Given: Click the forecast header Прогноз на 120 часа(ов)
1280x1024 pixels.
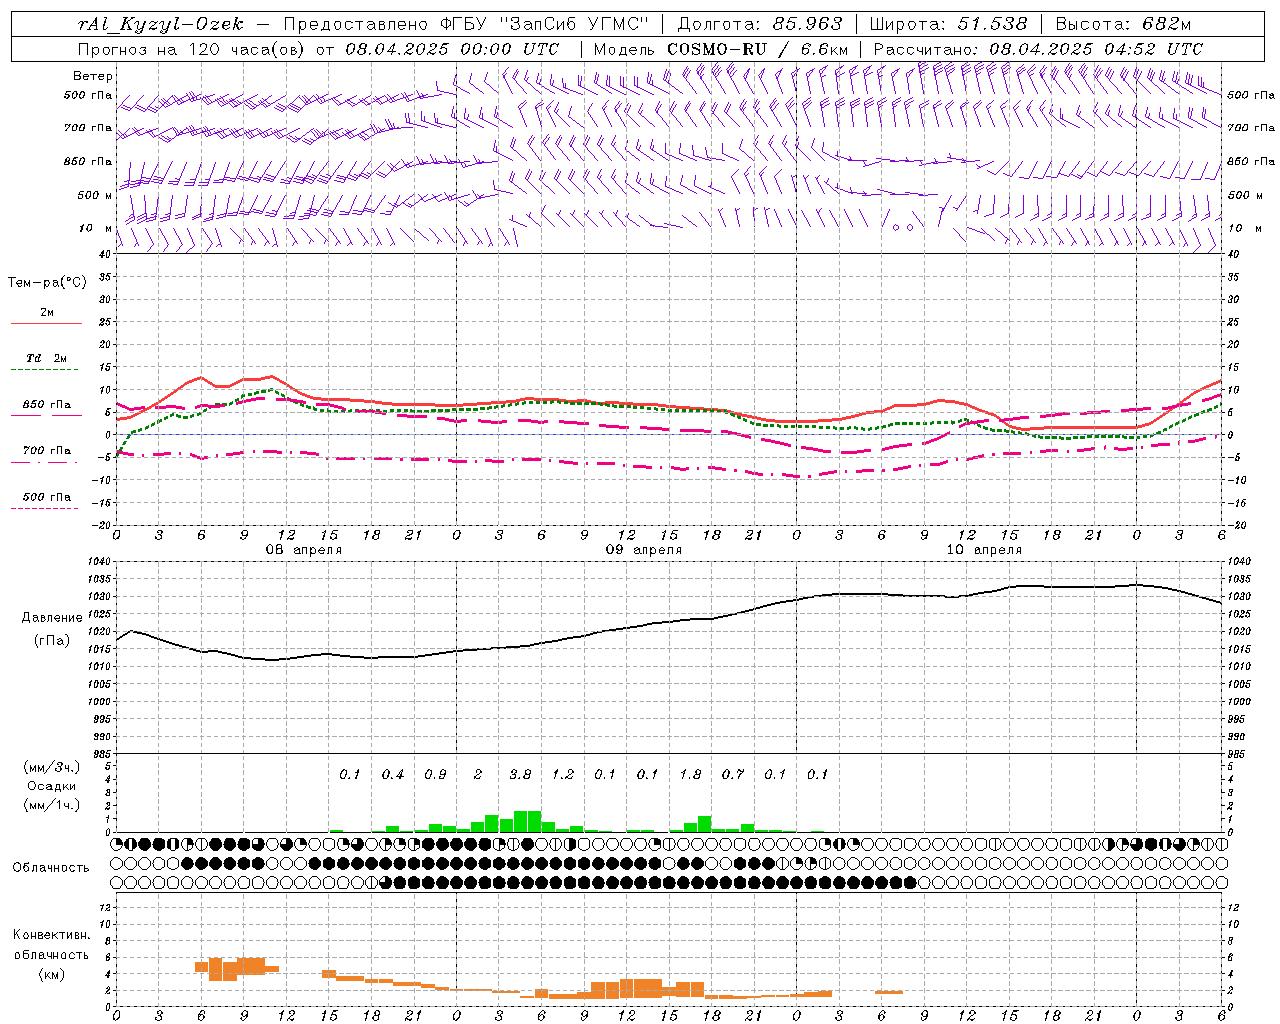Looking at the screenshot, I should [192, 49].
